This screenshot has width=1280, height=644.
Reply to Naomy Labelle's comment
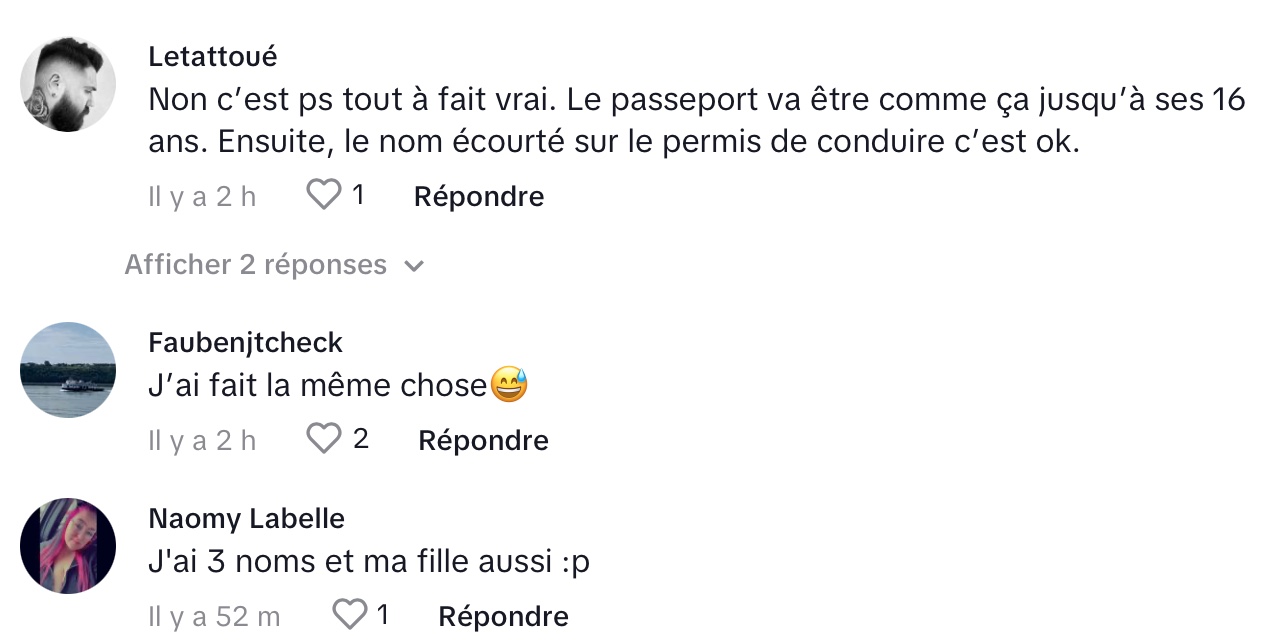pos(503,616)
